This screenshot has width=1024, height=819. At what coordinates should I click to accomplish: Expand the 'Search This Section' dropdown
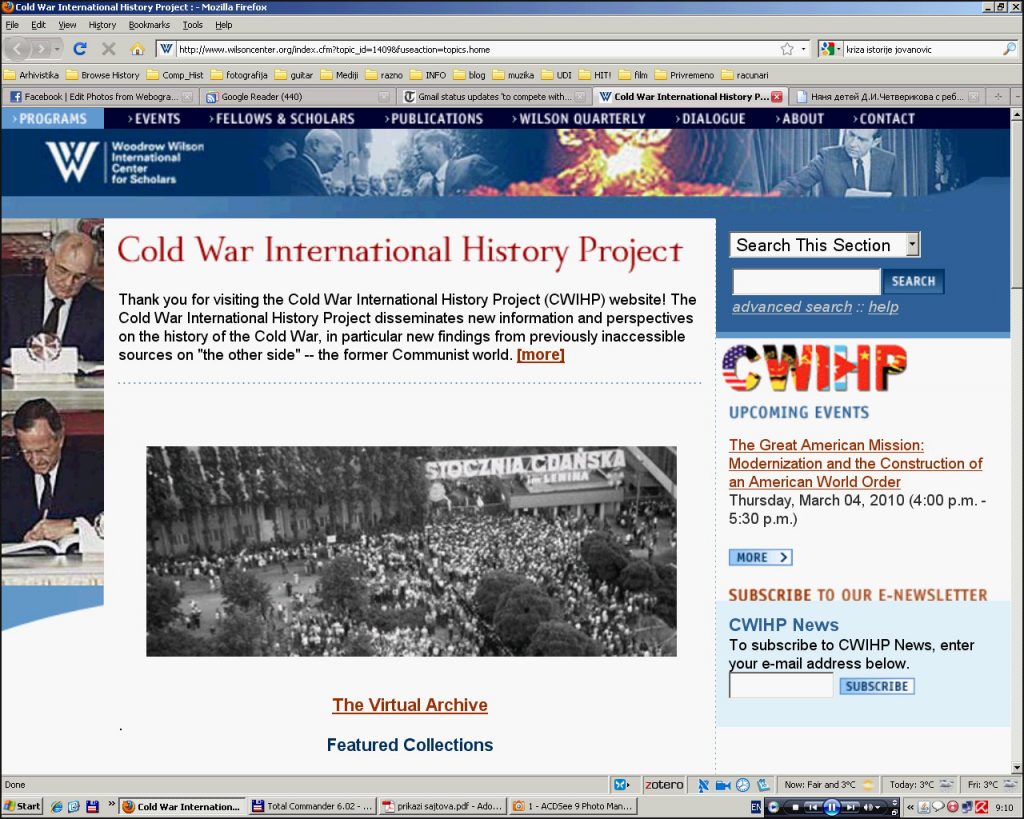911,245
